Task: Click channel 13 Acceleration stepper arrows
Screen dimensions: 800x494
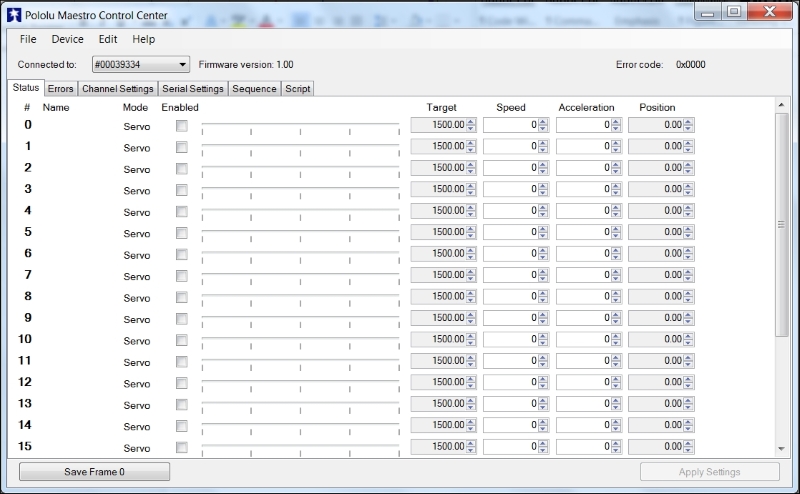Action: click(x=616, y=404)
